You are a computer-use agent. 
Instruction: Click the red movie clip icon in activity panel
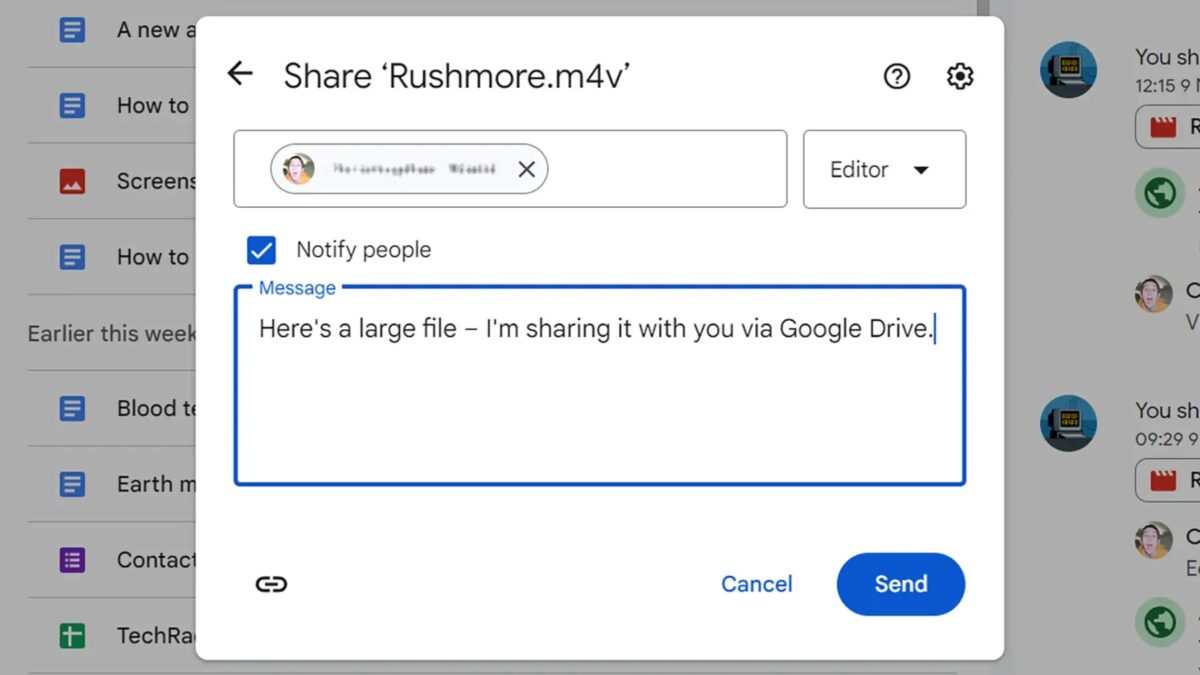(1166, 127)
